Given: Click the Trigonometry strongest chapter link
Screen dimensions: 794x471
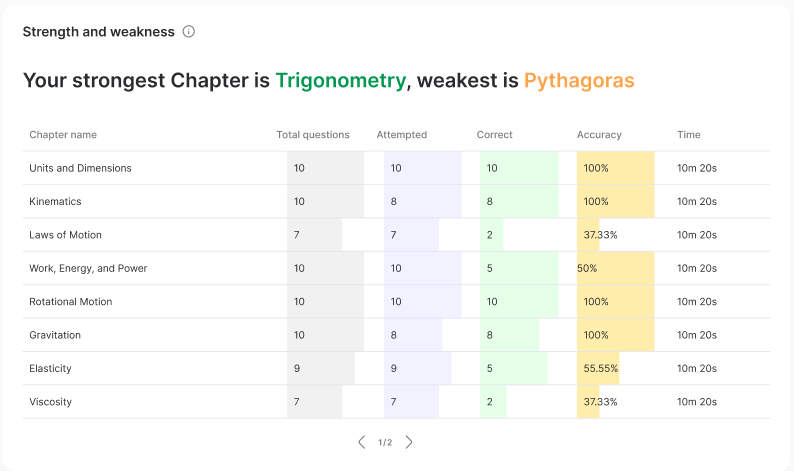Looking at the screenshot, I should coord(340,80).
